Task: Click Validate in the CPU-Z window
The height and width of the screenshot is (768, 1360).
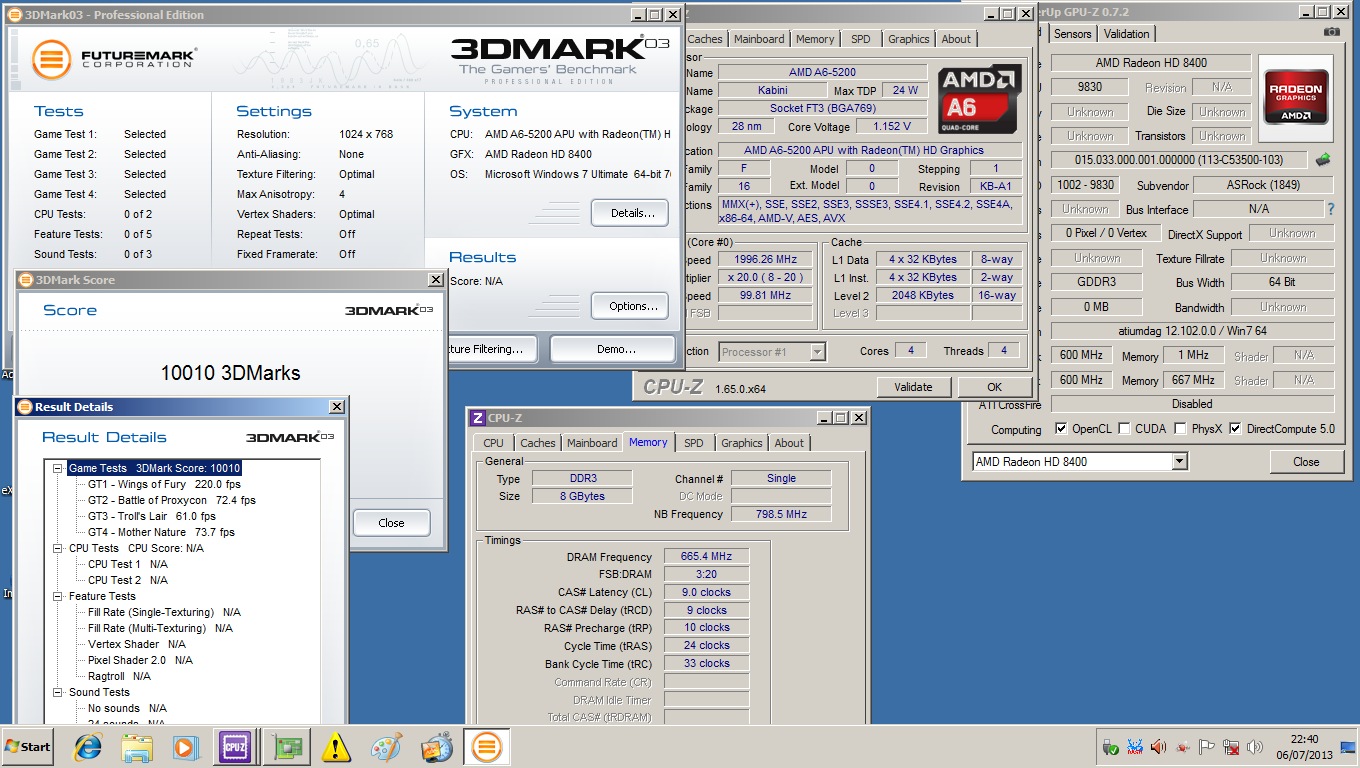Action: 913,387
